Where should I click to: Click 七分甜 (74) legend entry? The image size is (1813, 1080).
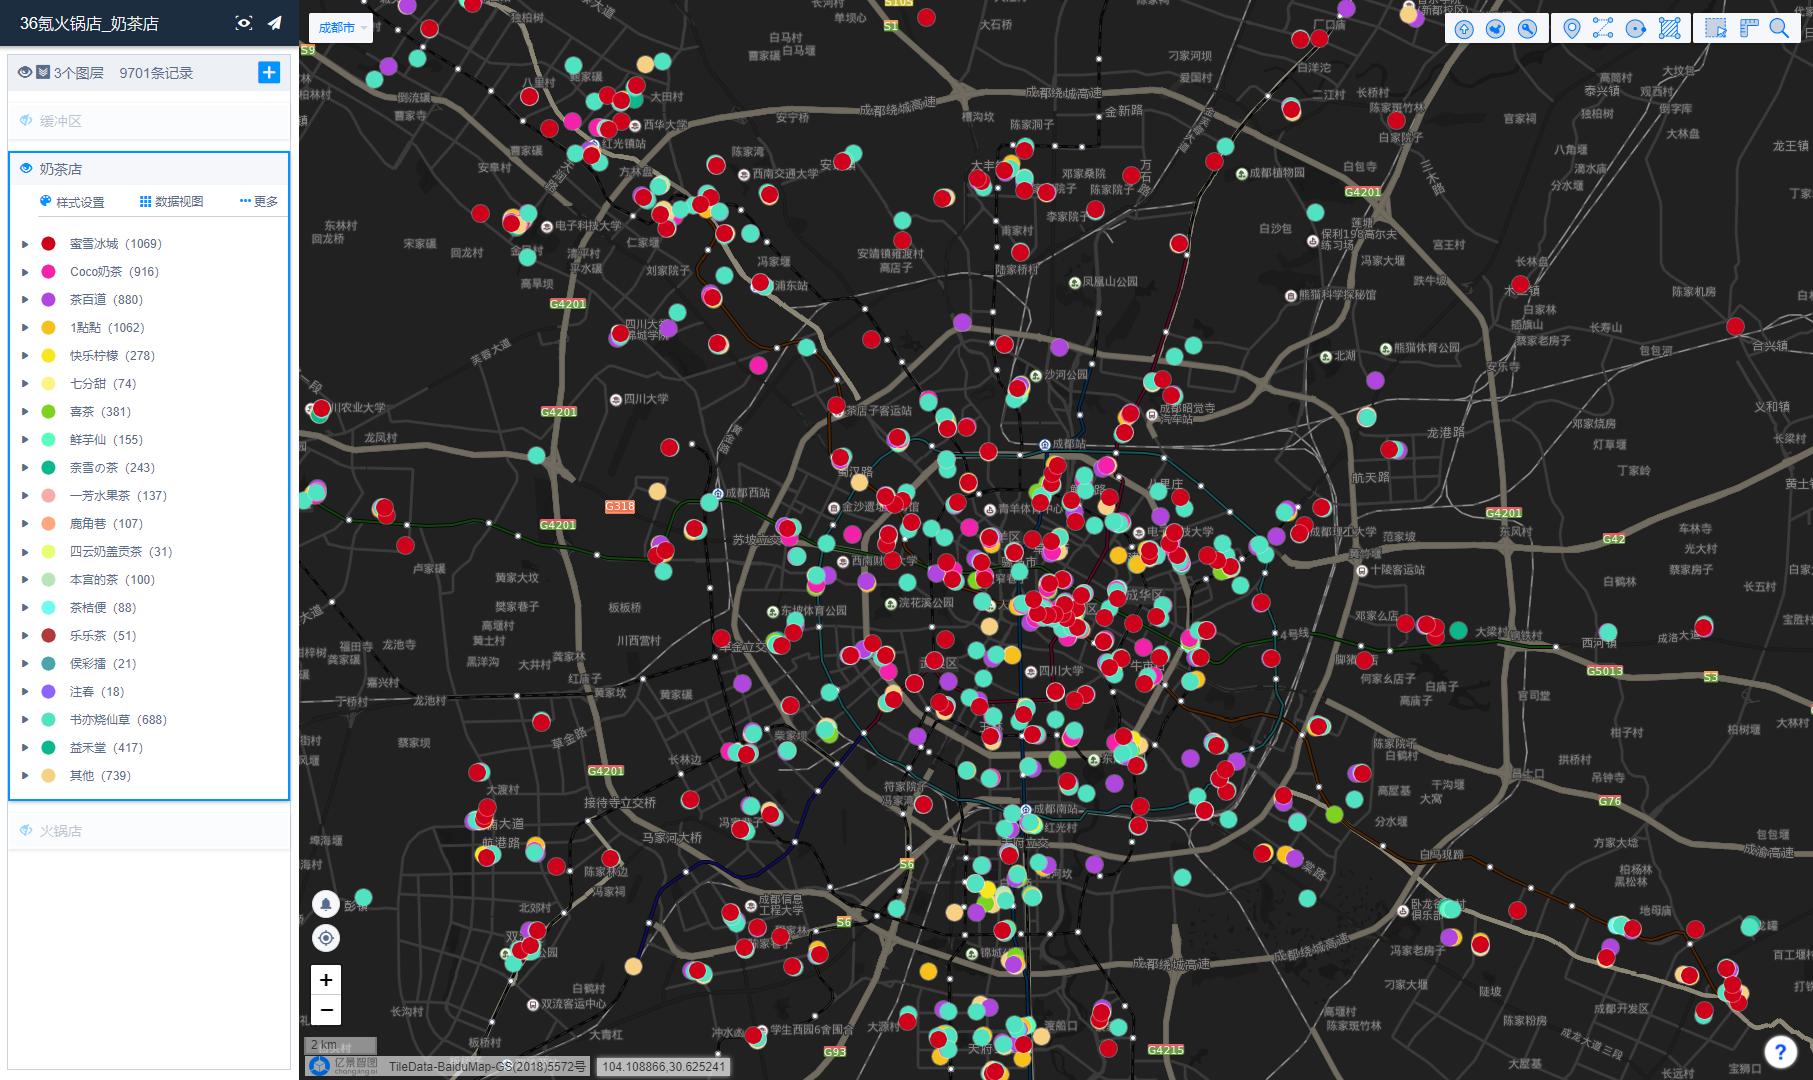(103, 384)
